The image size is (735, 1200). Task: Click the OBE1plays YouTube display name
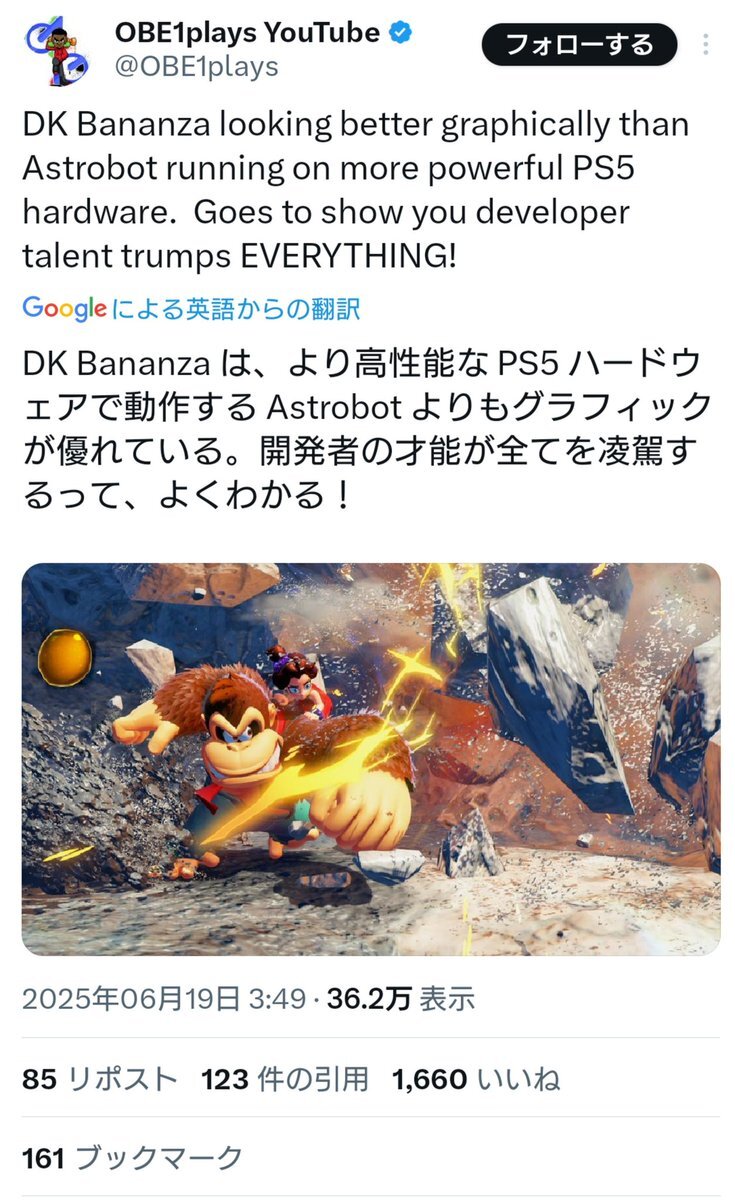pyautogui.click(x=247, y=32)
